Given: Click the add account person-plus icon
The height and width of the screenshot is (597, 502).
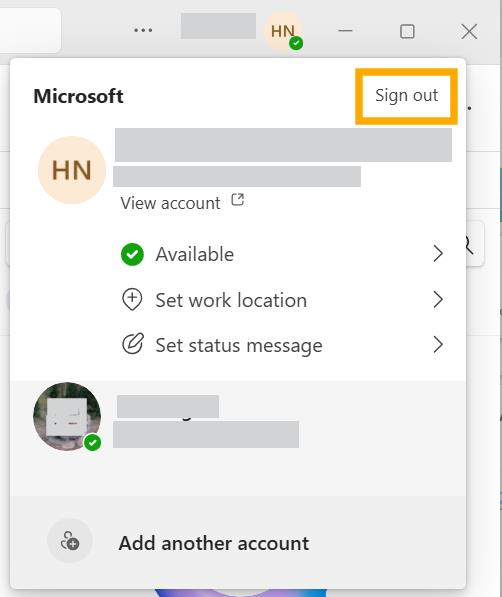Looking at the screenshot, I should point(70,541).
